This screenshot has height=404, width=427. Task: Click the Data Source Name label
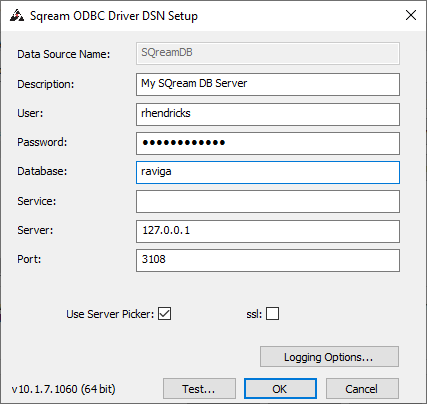[x=64, y=54]
